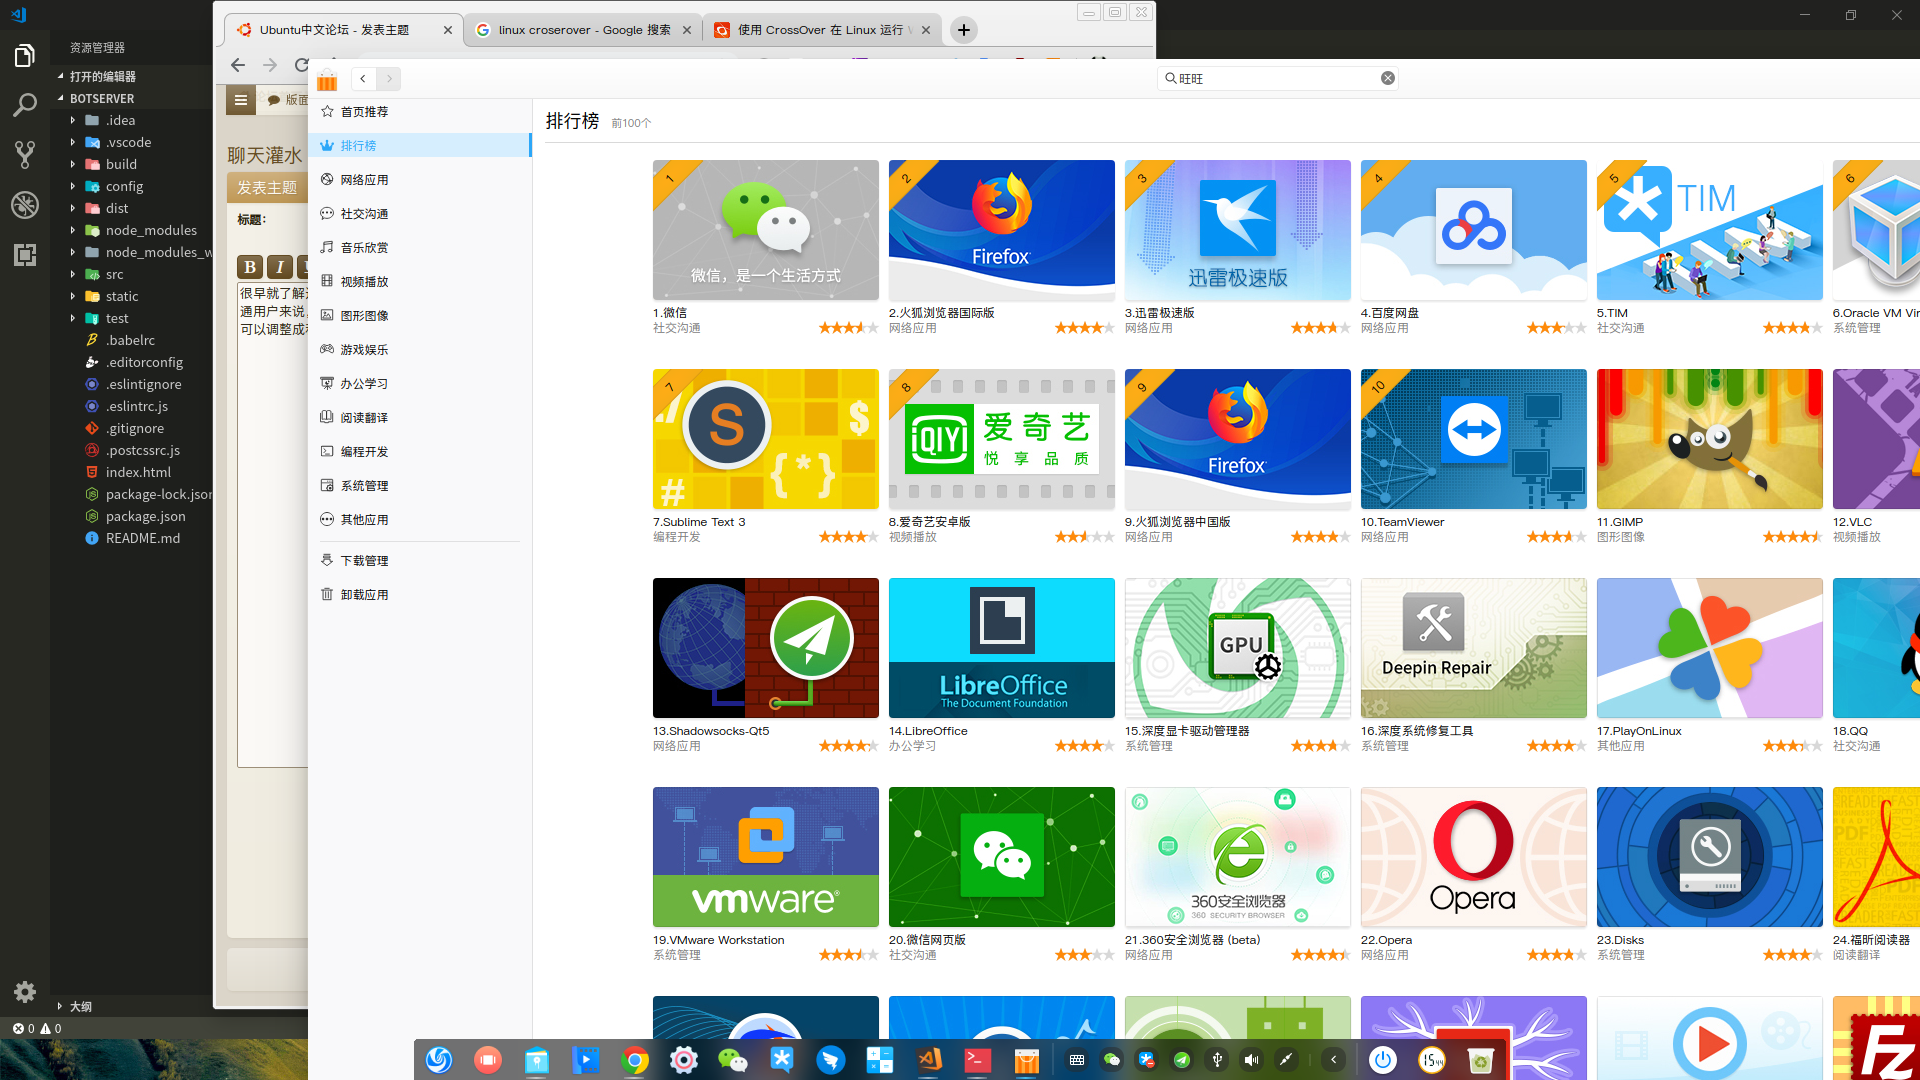
Task: Click the 11.GIMP app title
Action: [1620, 522]
